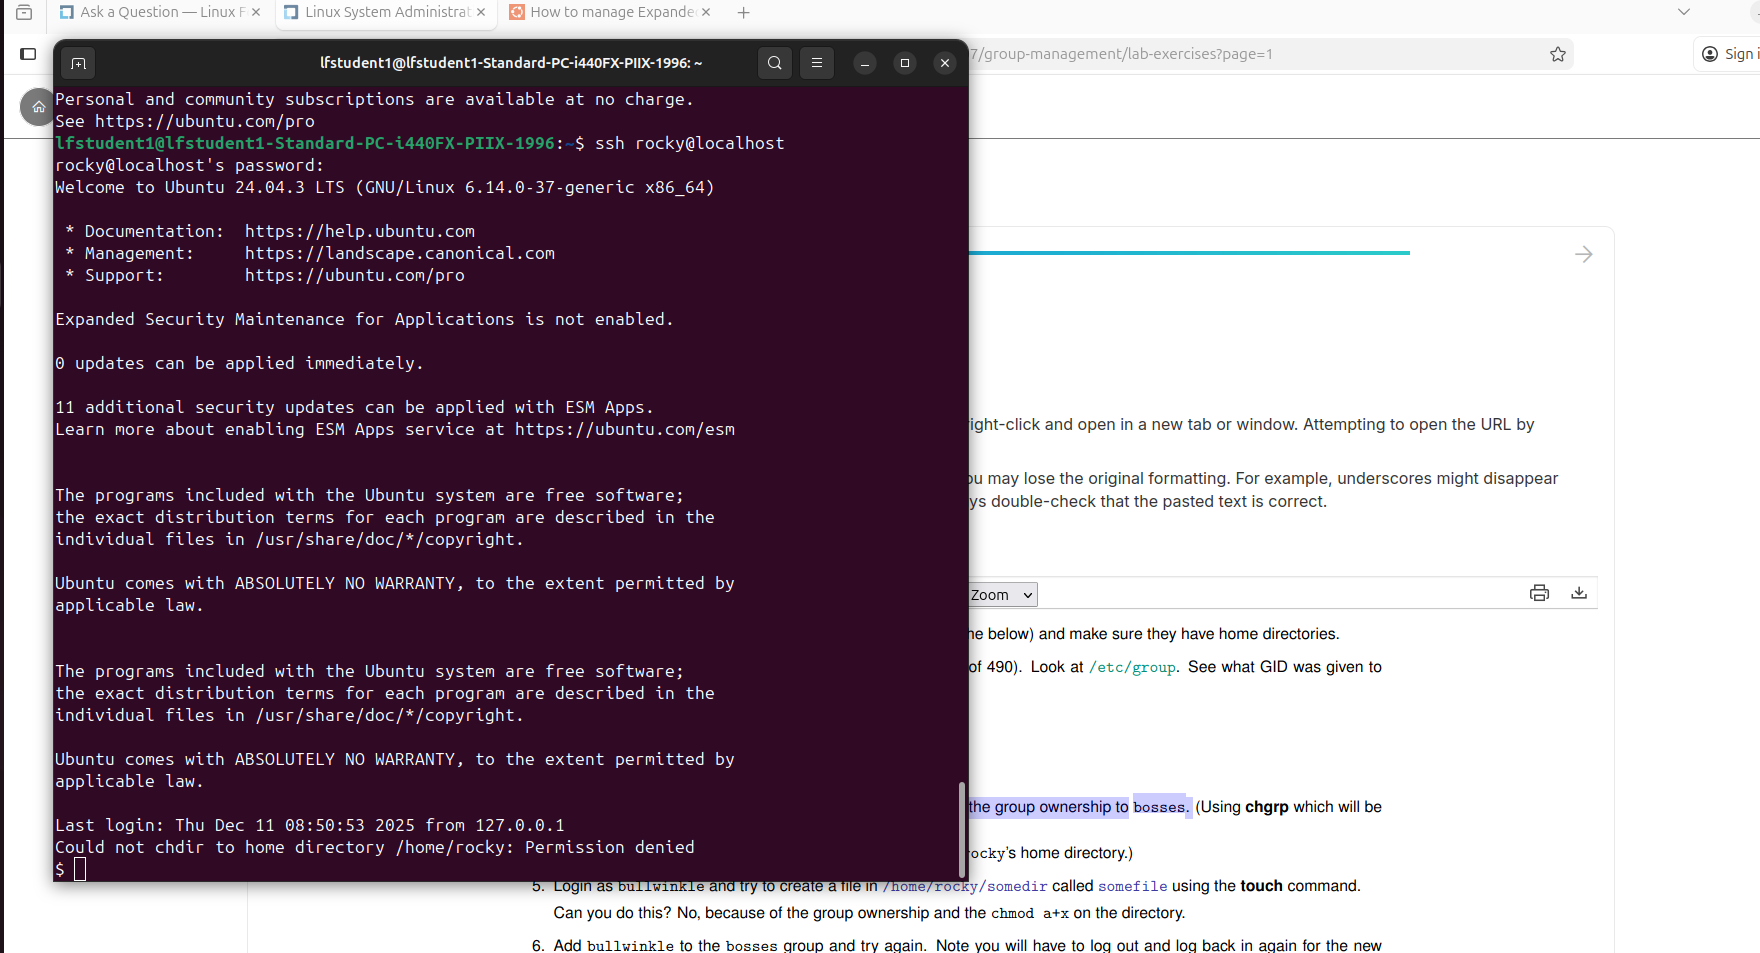Close the terminal window
Screen dimensions: 1760x953
(x=945, y=63)
